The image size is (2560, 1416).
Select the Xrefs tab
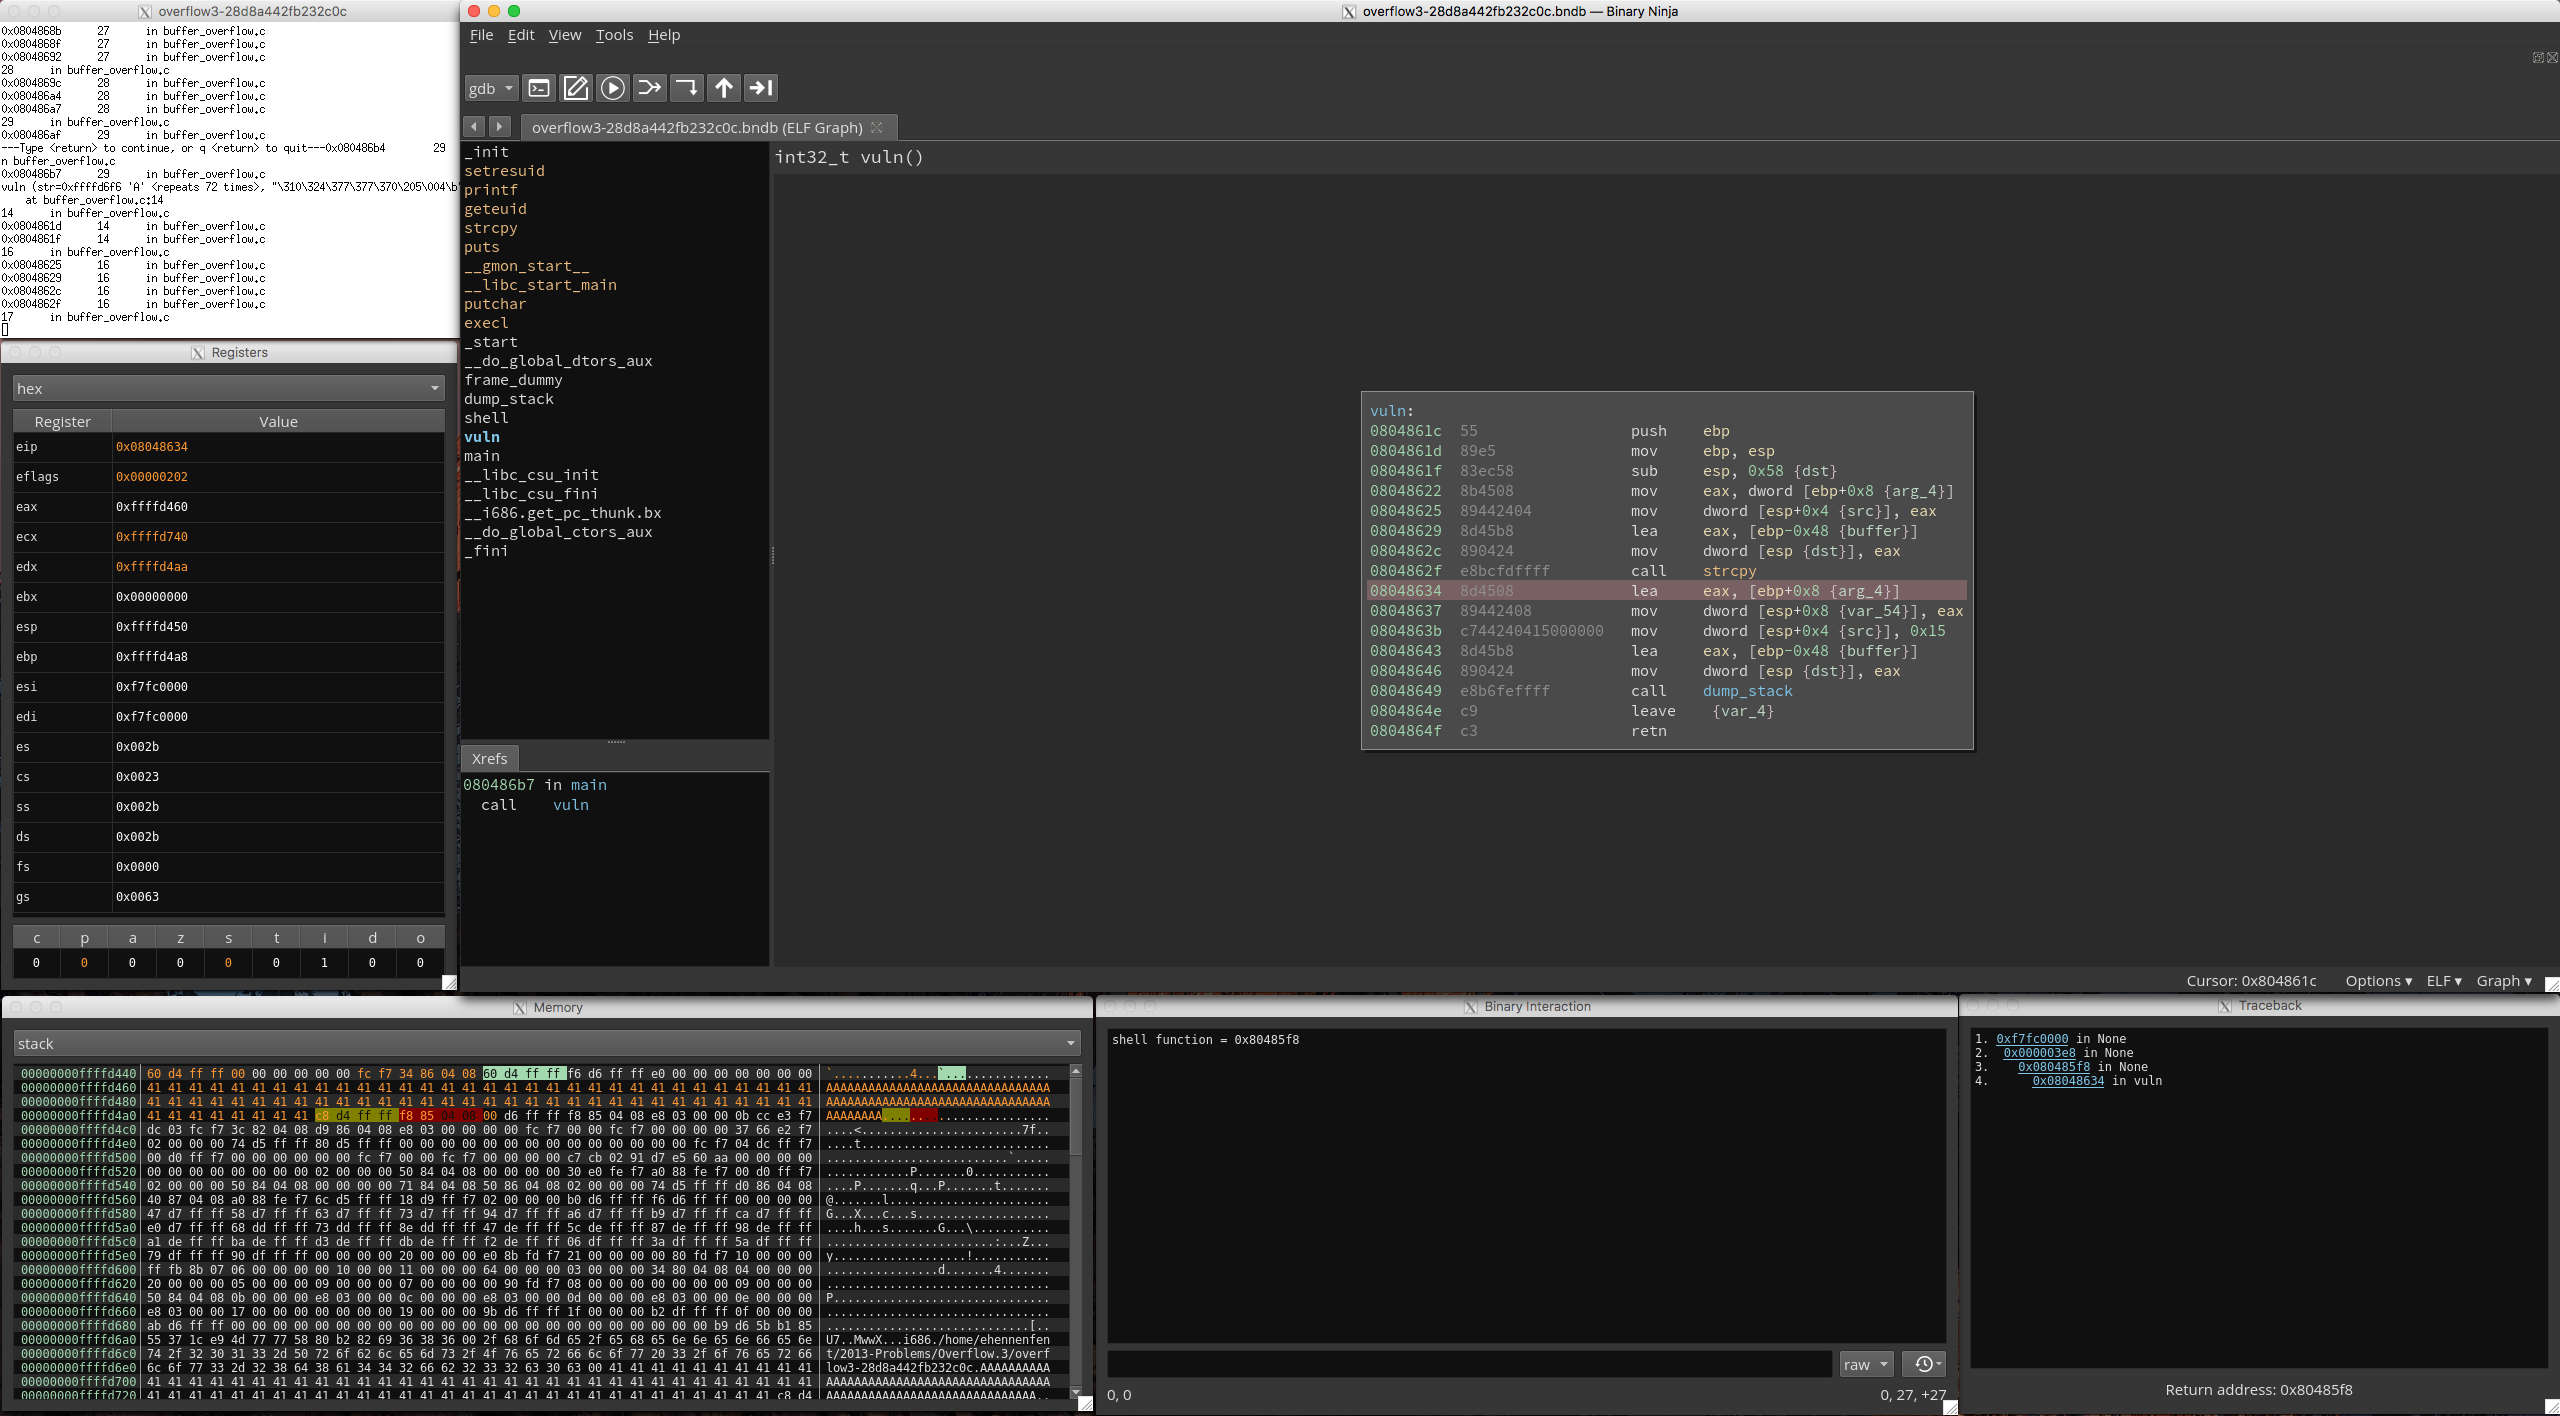489,758
